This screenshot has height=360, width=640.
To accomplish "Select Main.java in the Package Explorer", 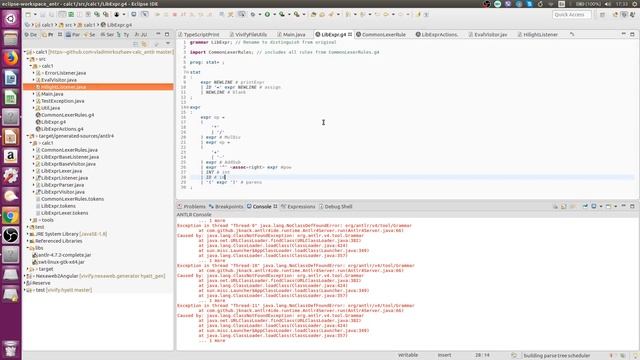I will (52, 94).
